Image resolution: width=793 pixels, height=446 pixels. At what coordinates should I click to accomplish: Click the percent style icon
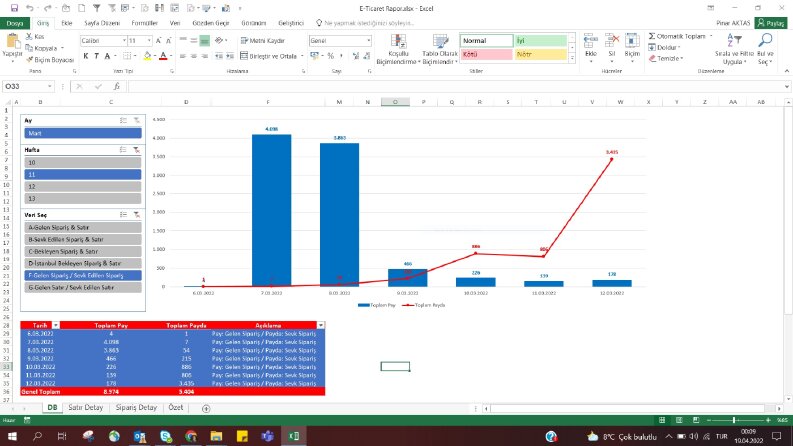point(330,56)
